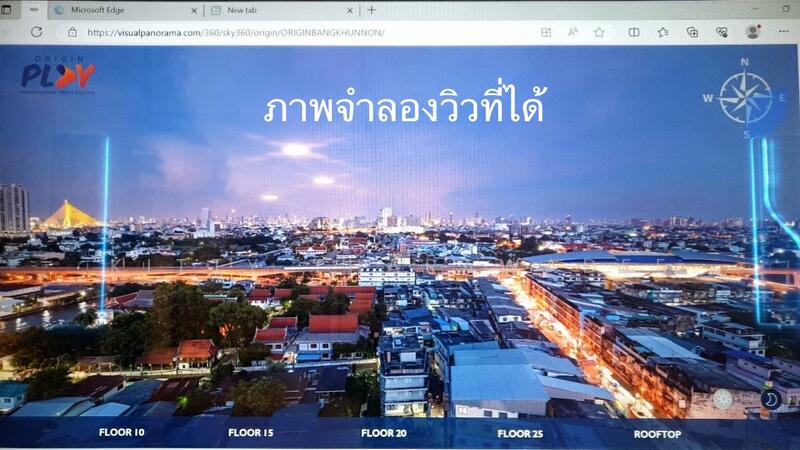Select the FLOOR 10 view
The width and height of the screenshot is (800, 450).
click(122, 433)
